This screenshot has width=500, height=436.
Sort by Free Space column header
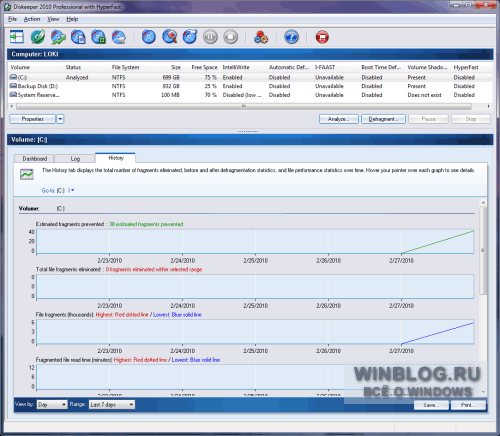pyautogui.click(x=202, y=67)
